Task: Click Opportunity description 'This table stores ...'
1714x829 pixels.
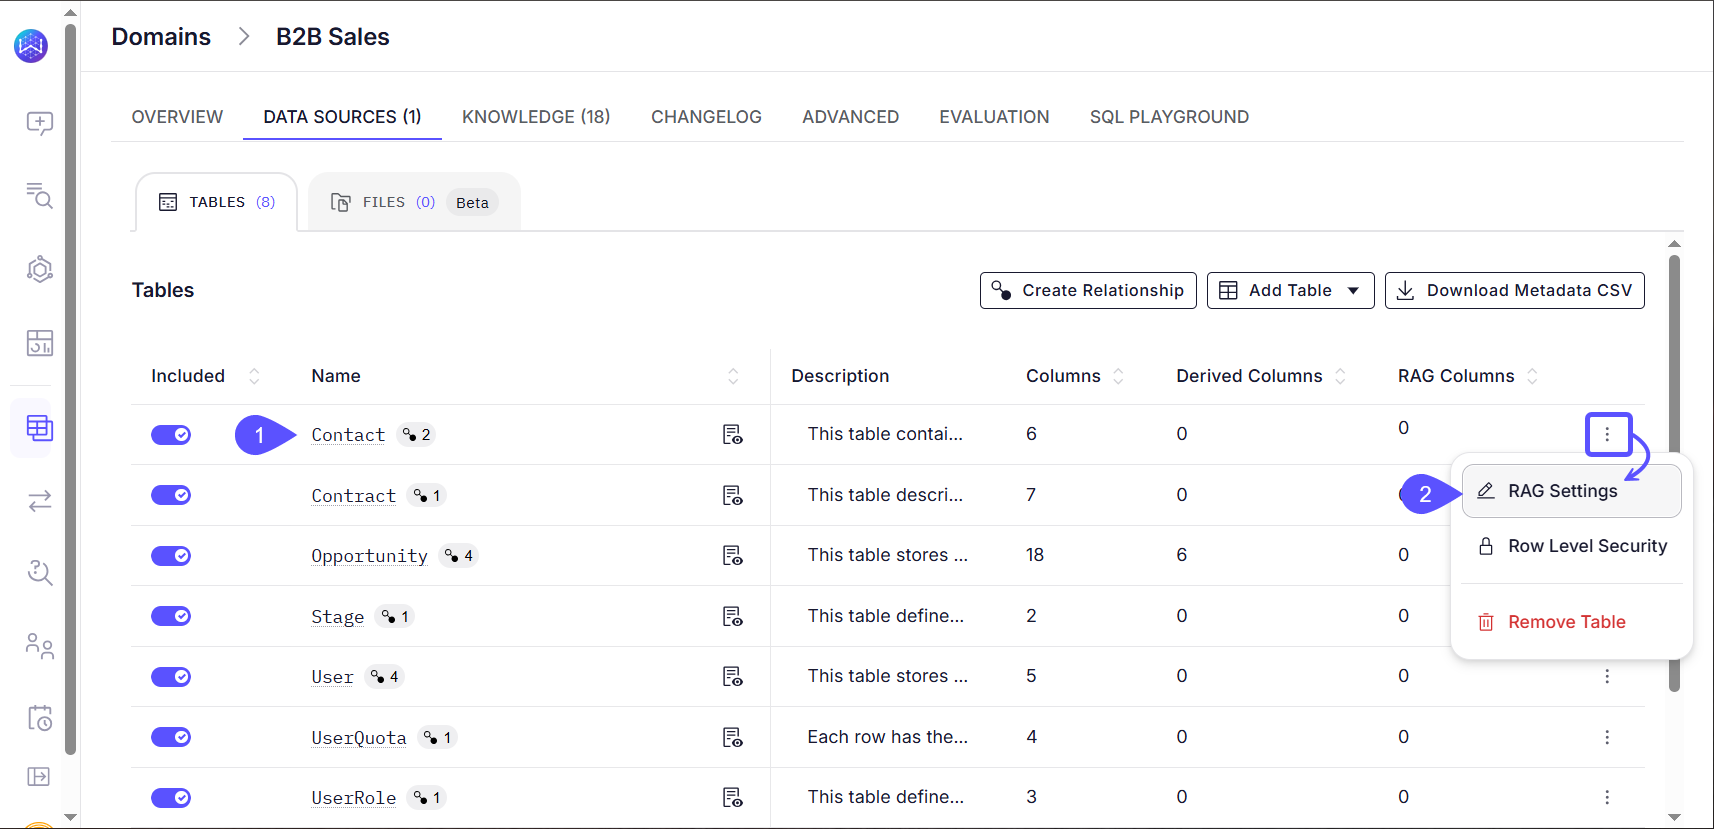Action: pyautogui.click(x=888, y=555)
